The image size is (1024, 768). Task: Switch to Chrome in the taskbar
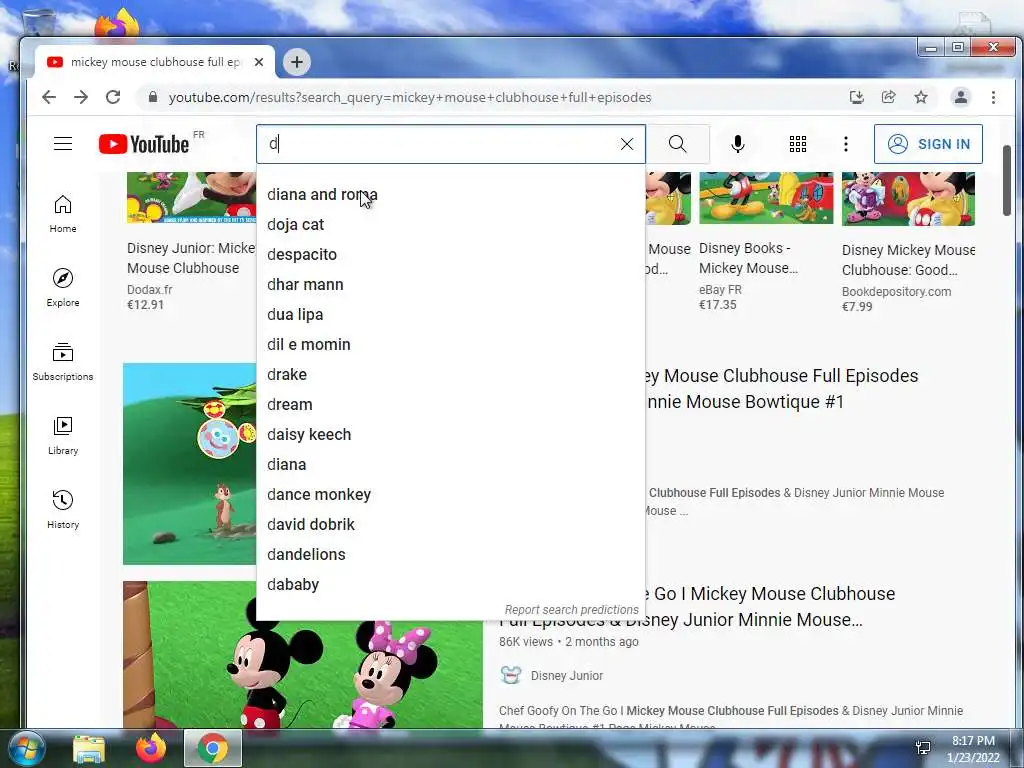tap(213, 748)
